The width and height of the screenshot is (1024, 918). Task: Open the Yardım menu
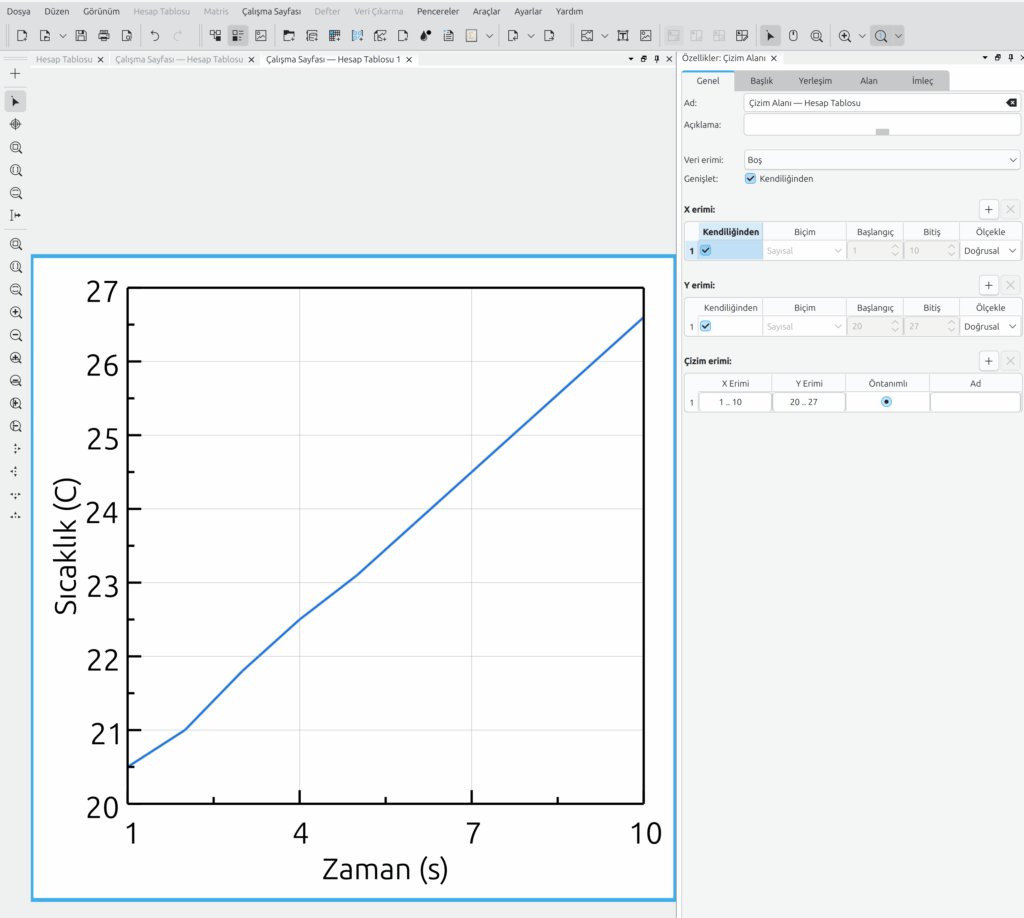(569, 11)
